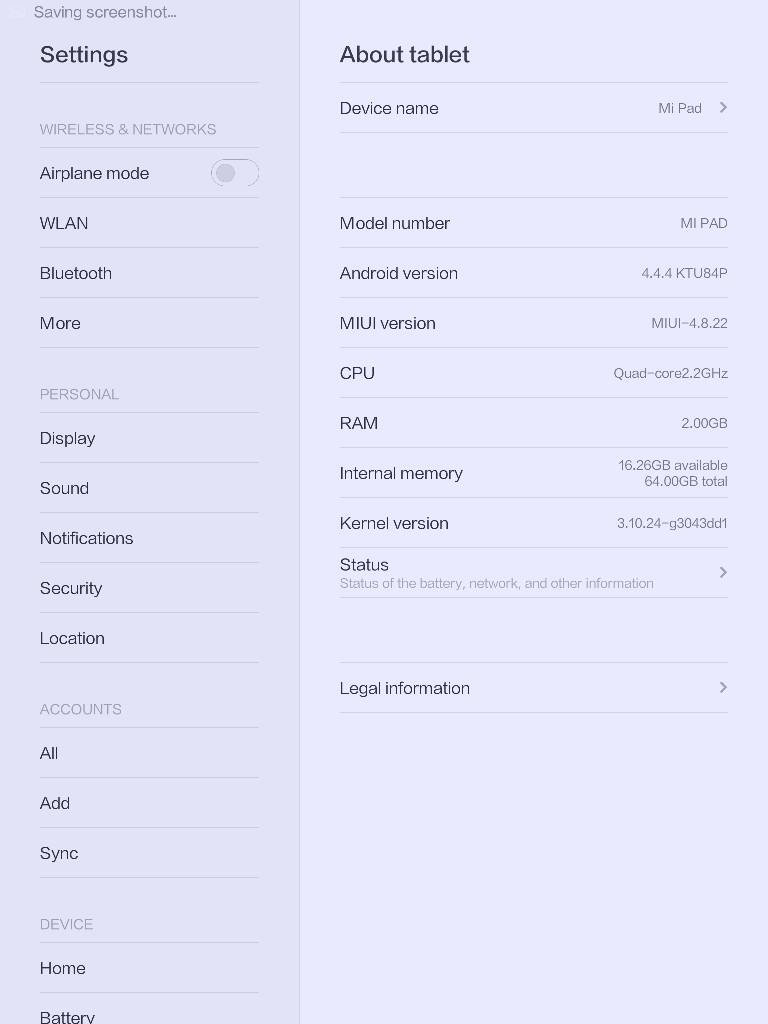Screen dimensions: 768x1024
Task: Open Bluetooth settings
Action: click(x=149, y=273)
